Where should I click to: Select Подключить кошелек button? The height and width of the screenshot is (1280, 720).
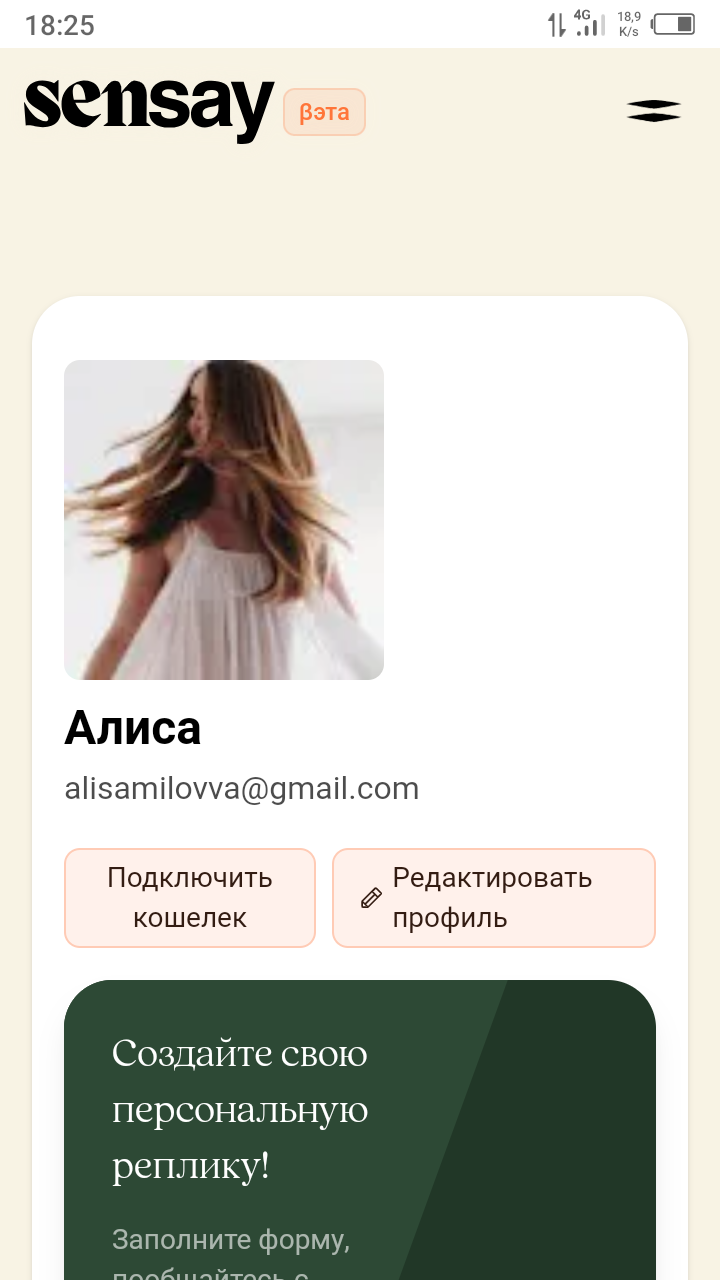click(x=190, y=898)
